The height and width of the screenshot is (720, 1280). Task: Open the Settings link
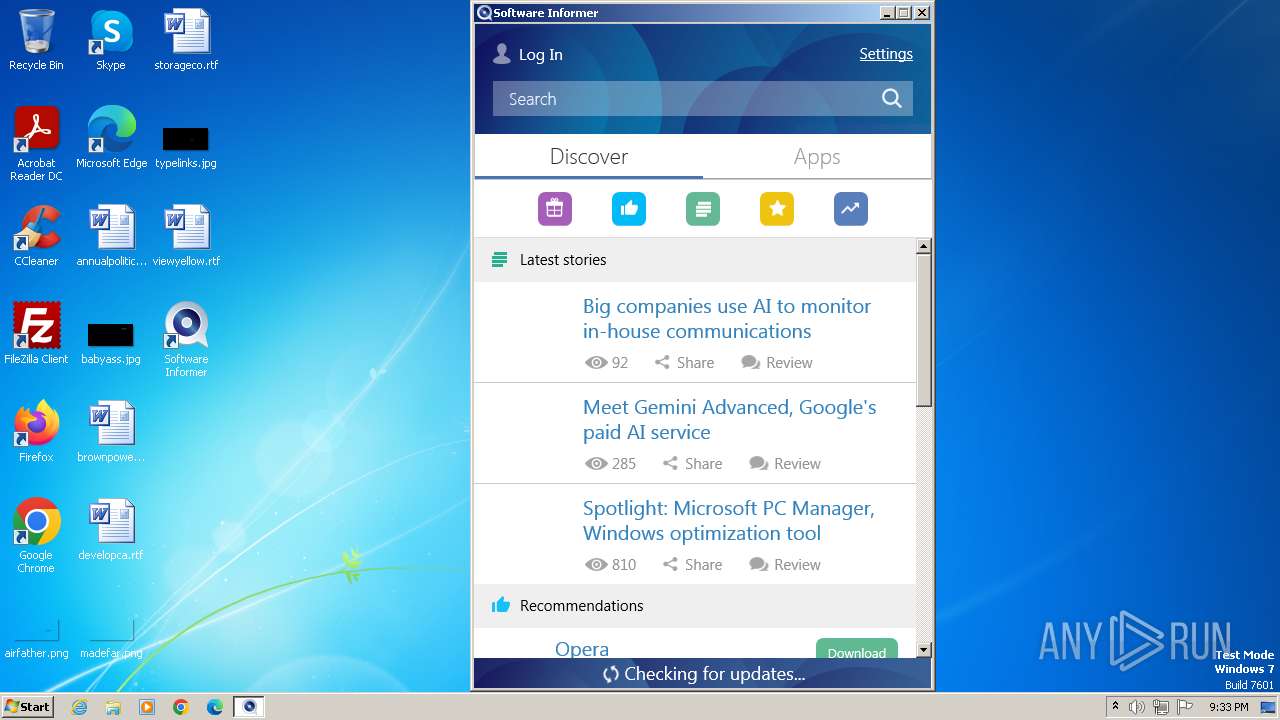pos(886,54)
